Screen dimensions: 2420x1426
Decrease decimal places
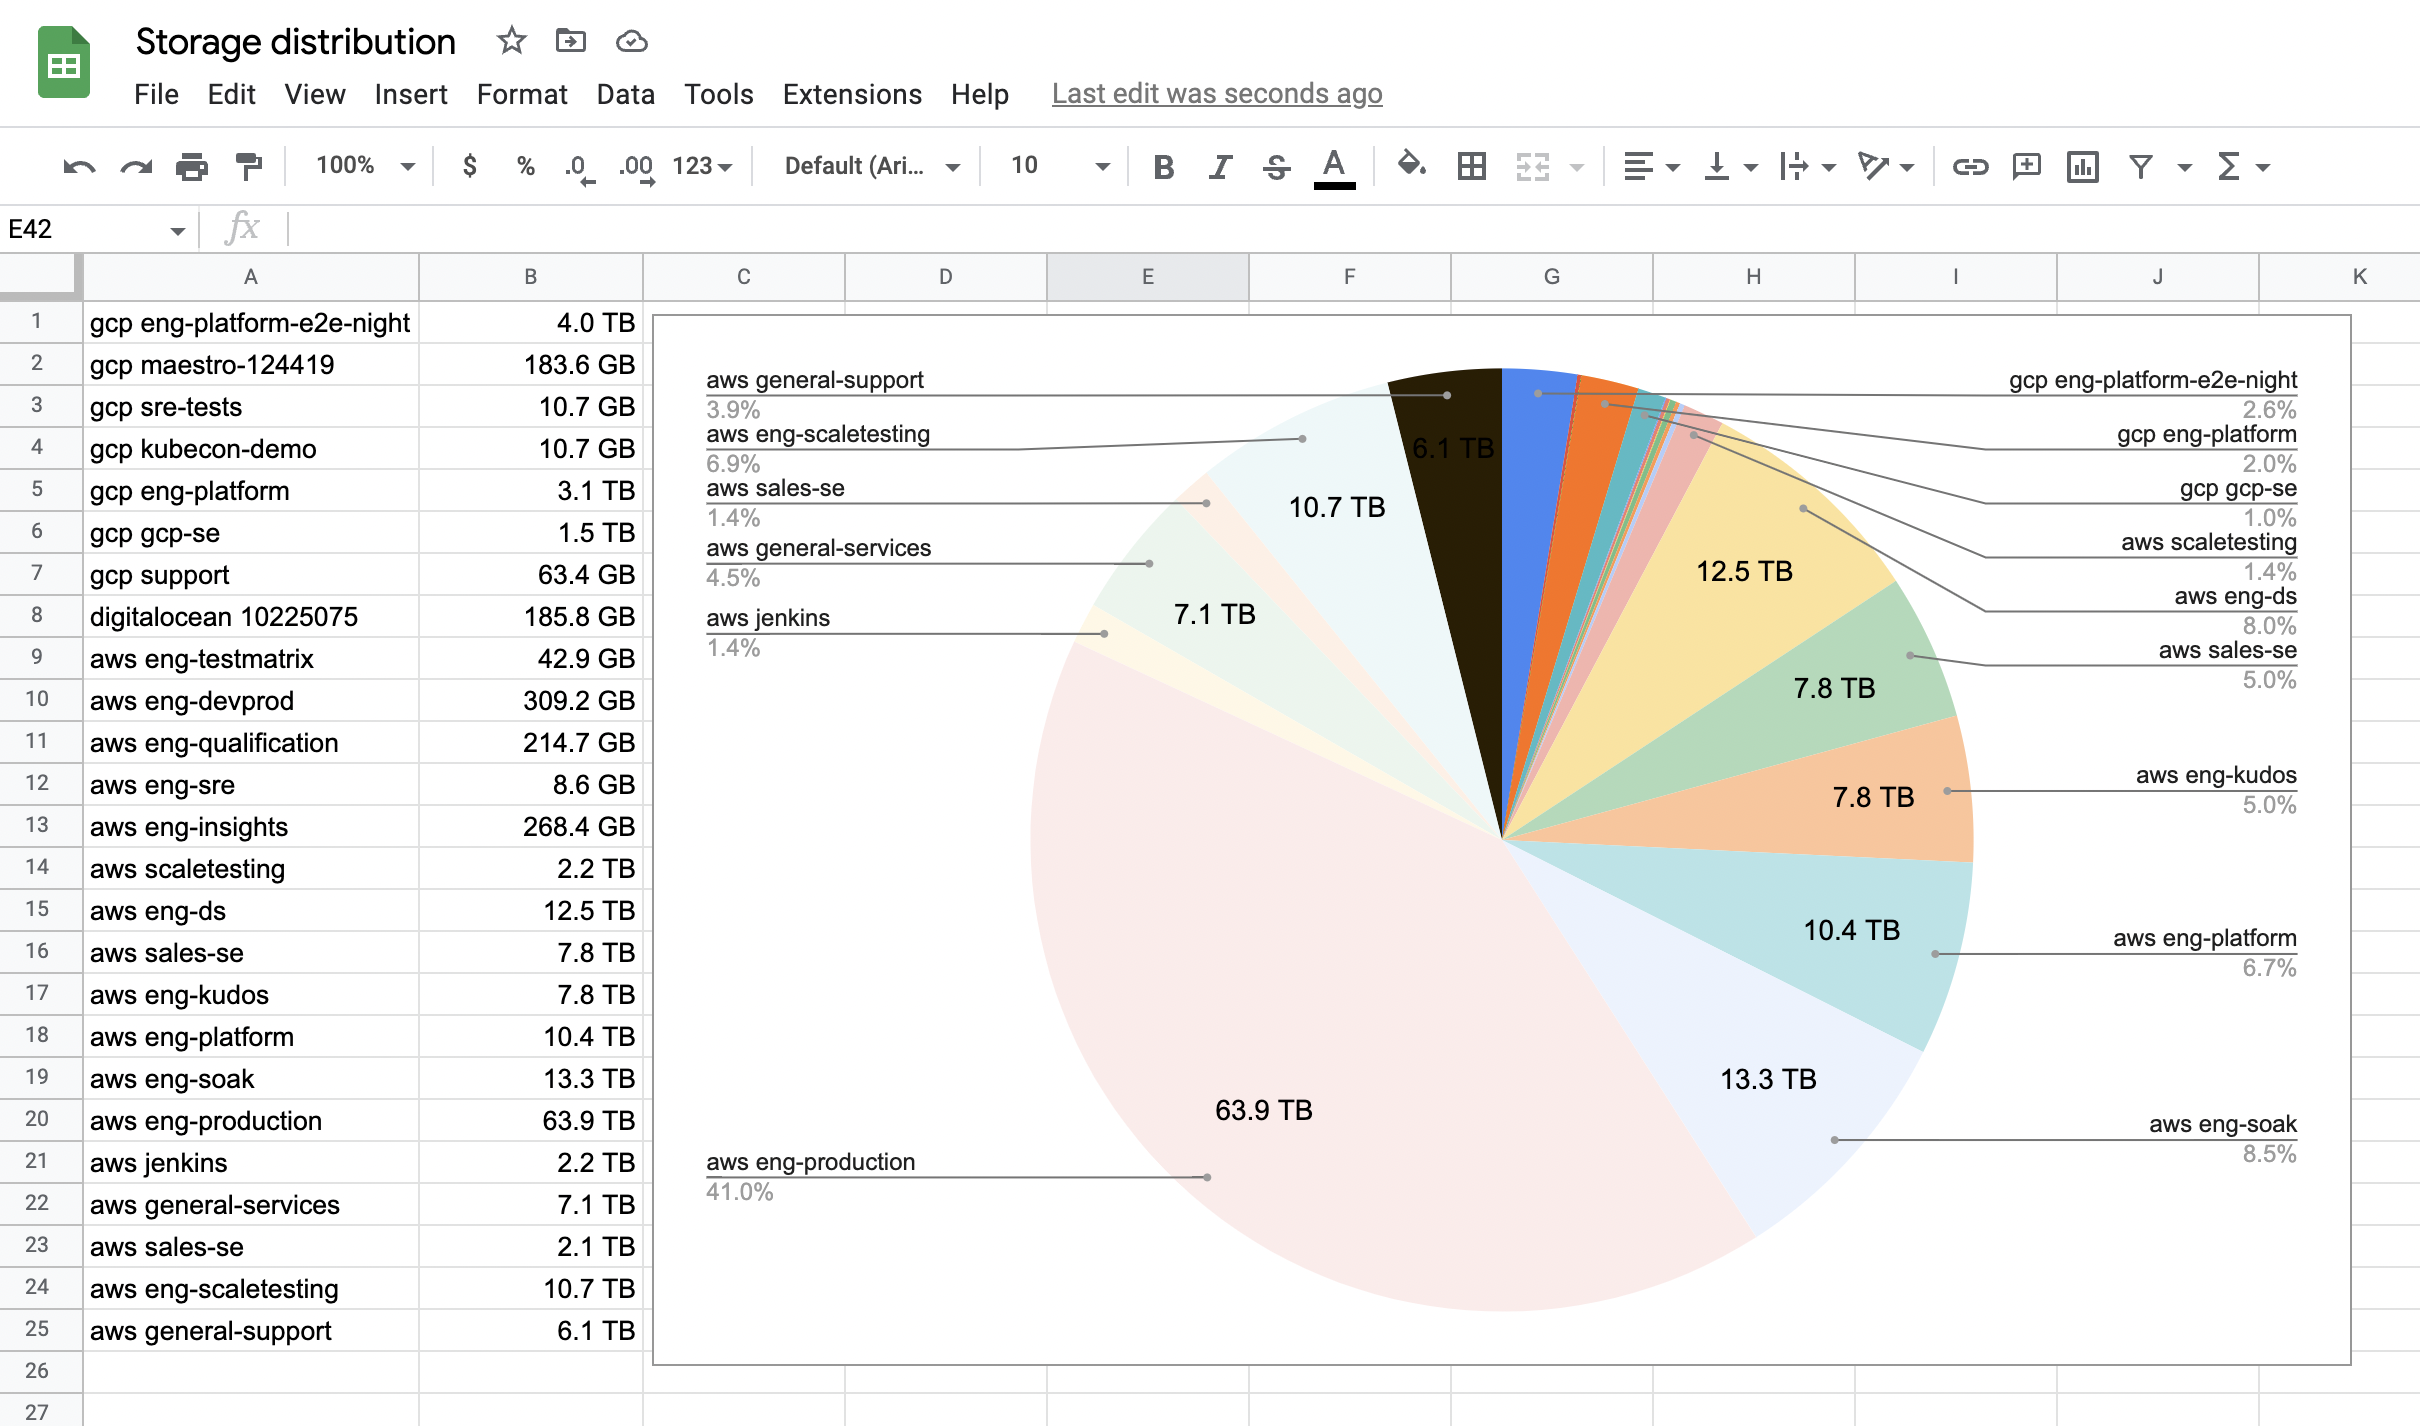click(579, 167)
